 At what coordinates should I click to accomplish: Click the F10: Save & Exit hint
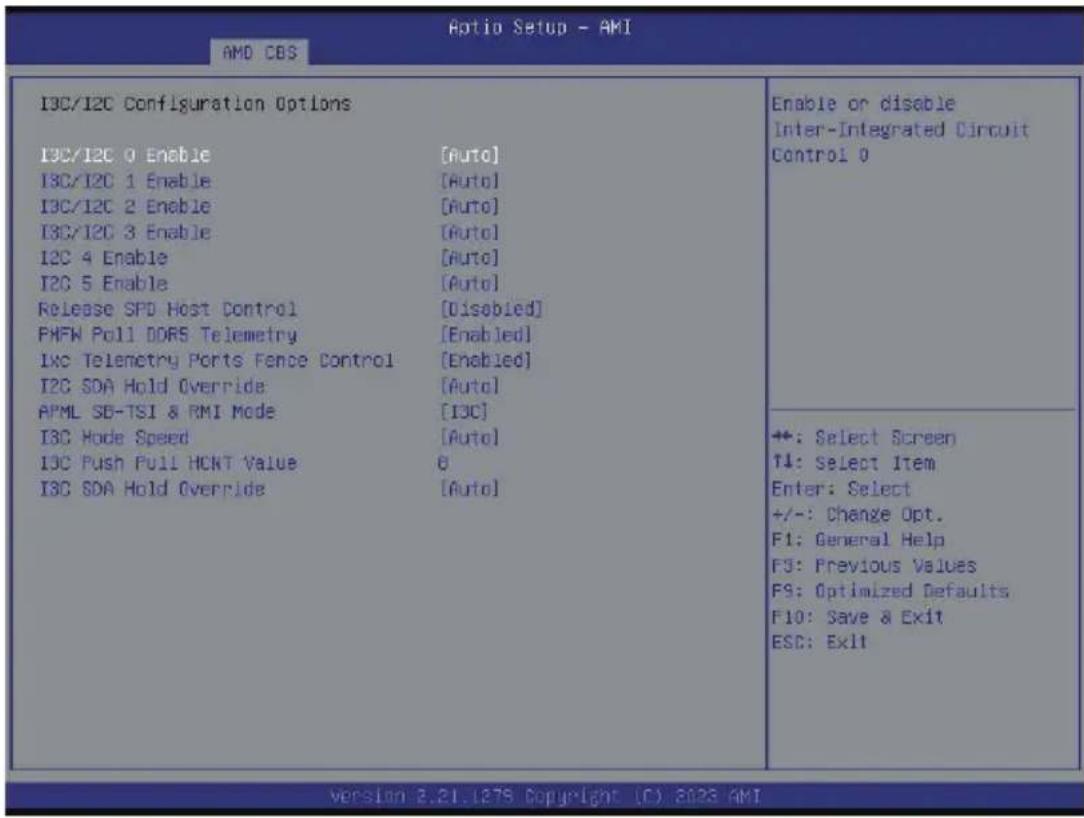coord(857,617)
